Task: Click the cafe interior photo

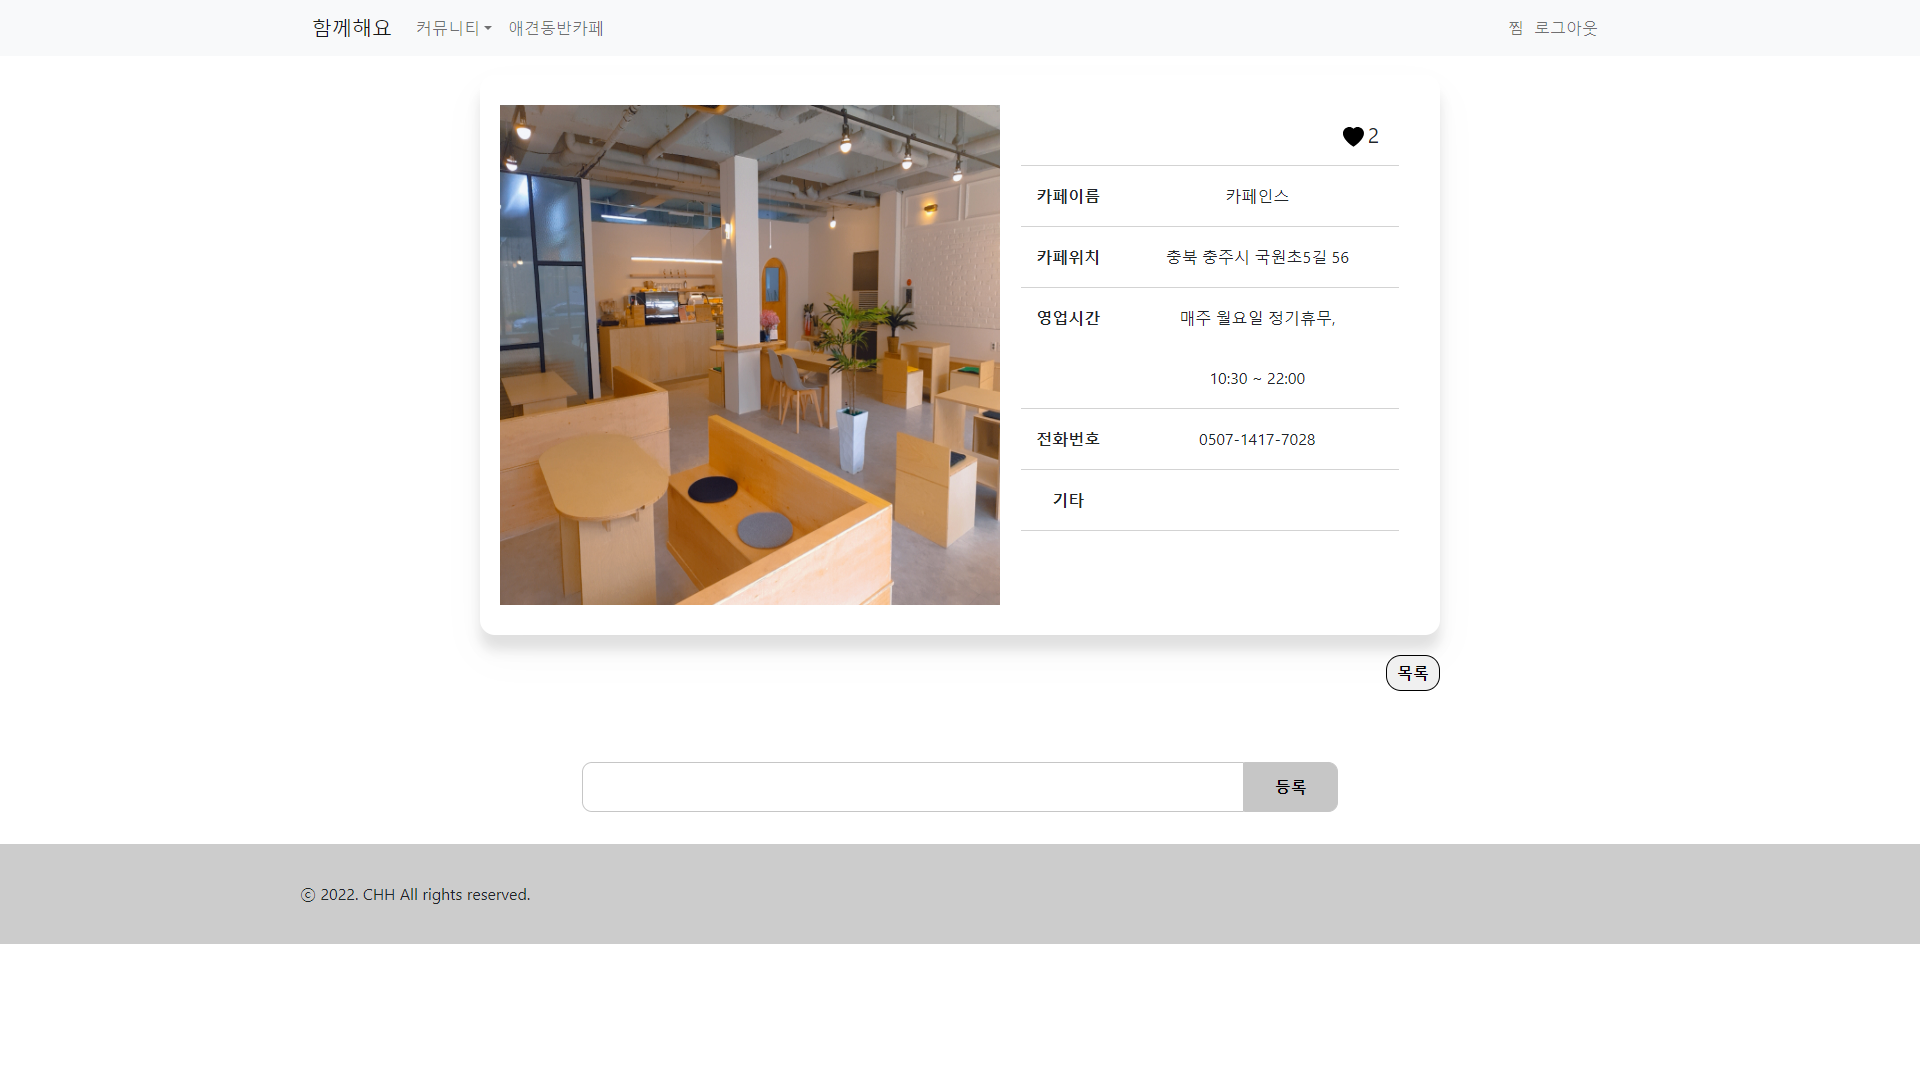Action: coord(749,355)
